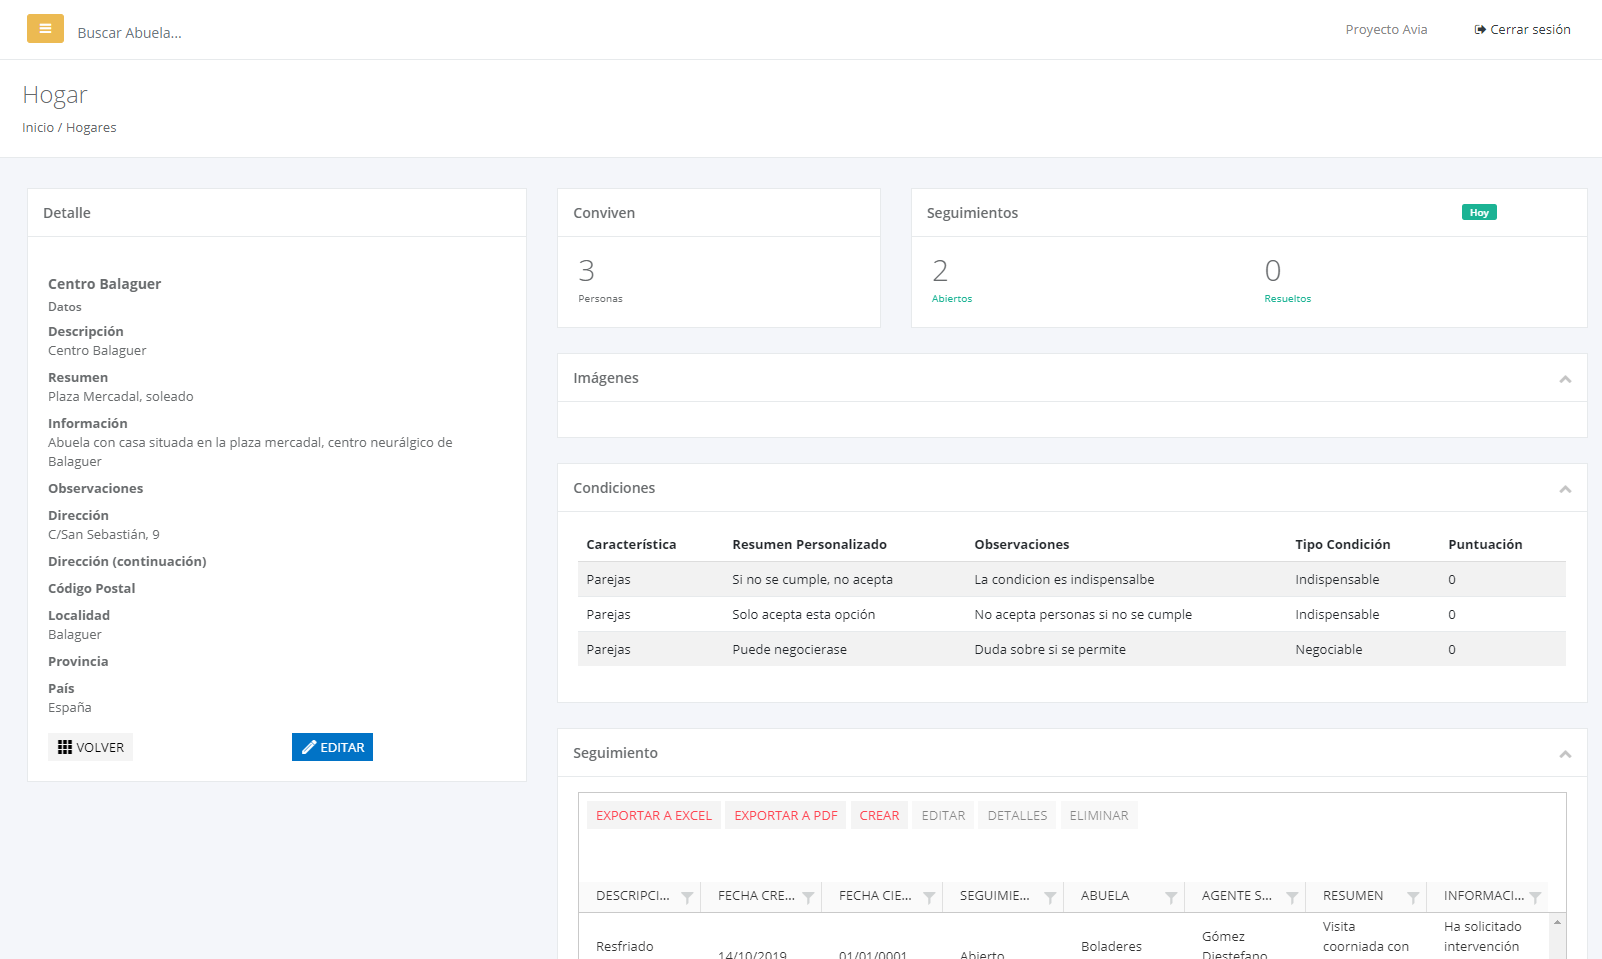Go to Inicio breadcrumb

coord(38,128)
